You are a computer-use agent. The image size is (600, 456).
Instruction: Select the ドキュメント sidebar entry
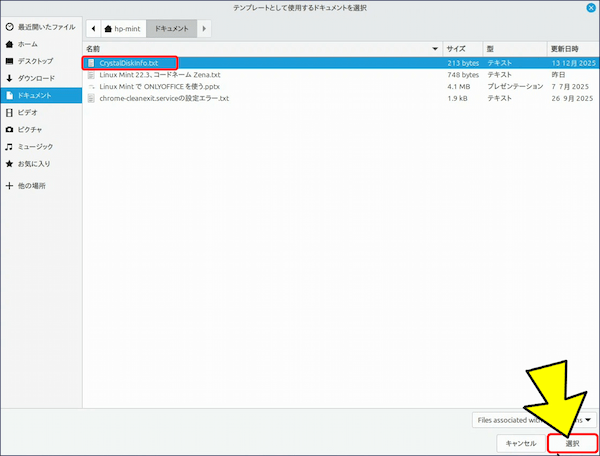coord(40,95)
